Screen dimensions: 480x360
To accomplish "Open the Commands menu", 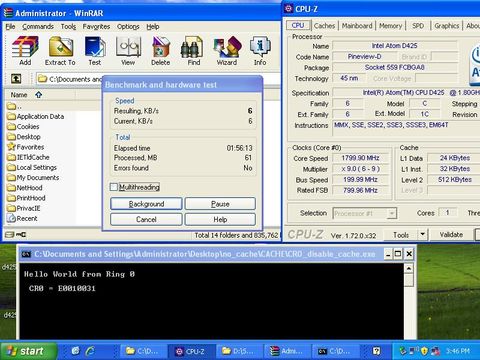I will click(38, 27).
